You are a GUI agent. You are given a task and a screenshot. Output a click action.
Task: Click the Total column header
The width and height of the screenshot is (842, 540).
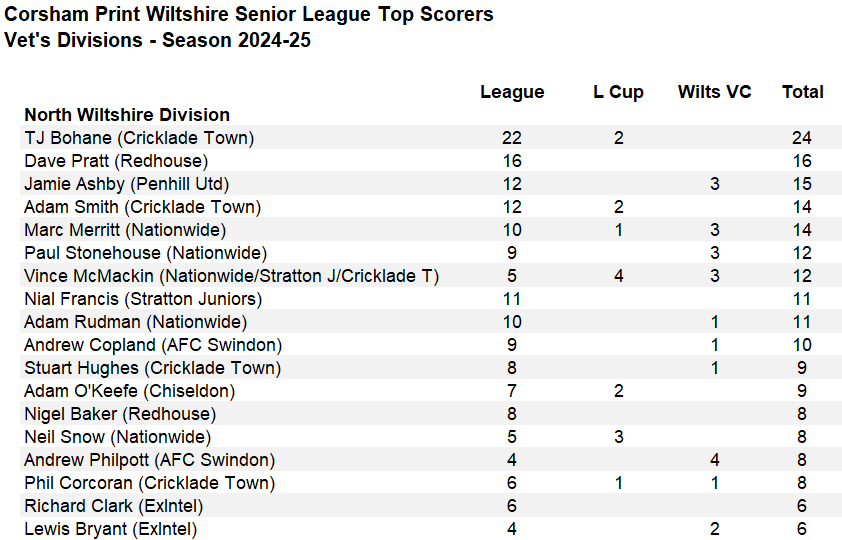pos(802,92)
